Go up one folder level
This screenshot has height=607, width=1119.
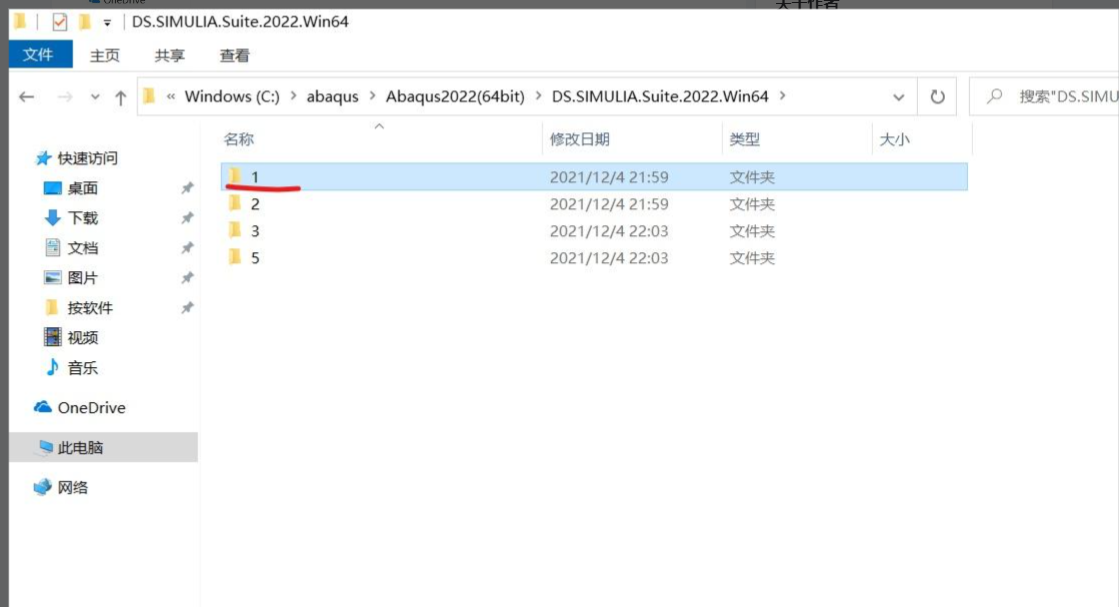click(x=121, y=97)
